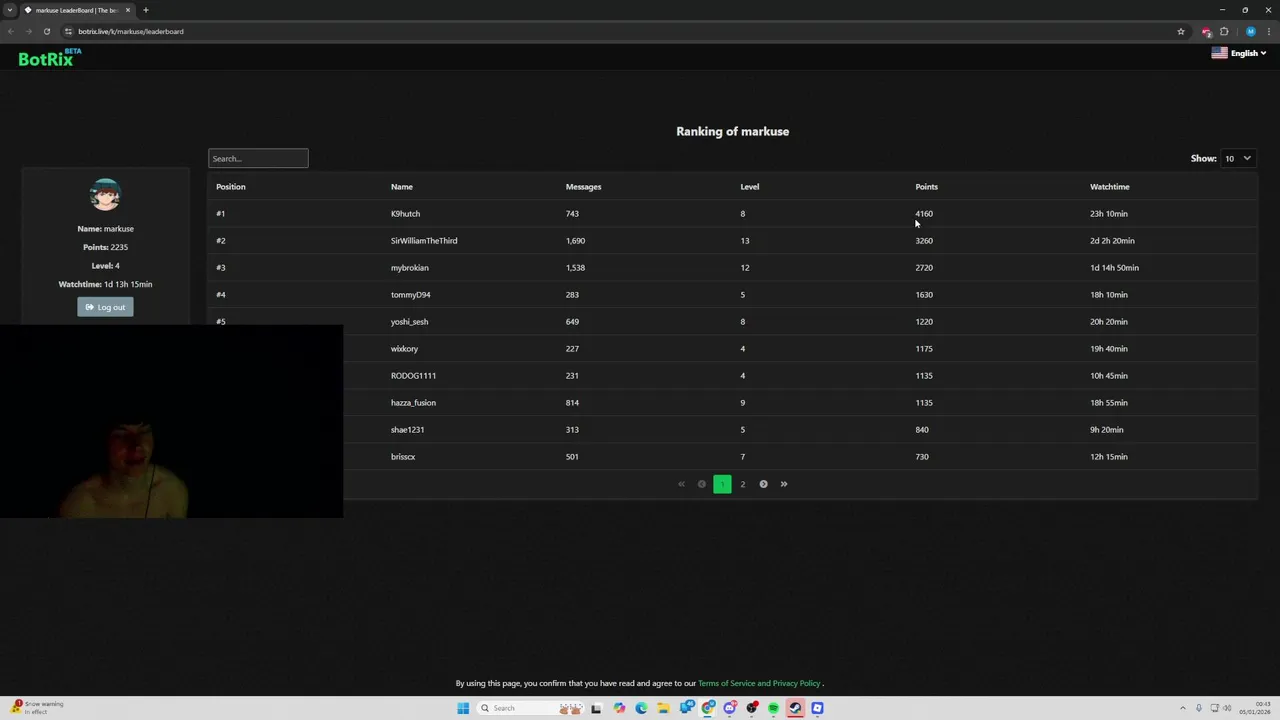Click the Watchtime column header
Viewport: 1280px width, 720px height.
point(1109,186)
